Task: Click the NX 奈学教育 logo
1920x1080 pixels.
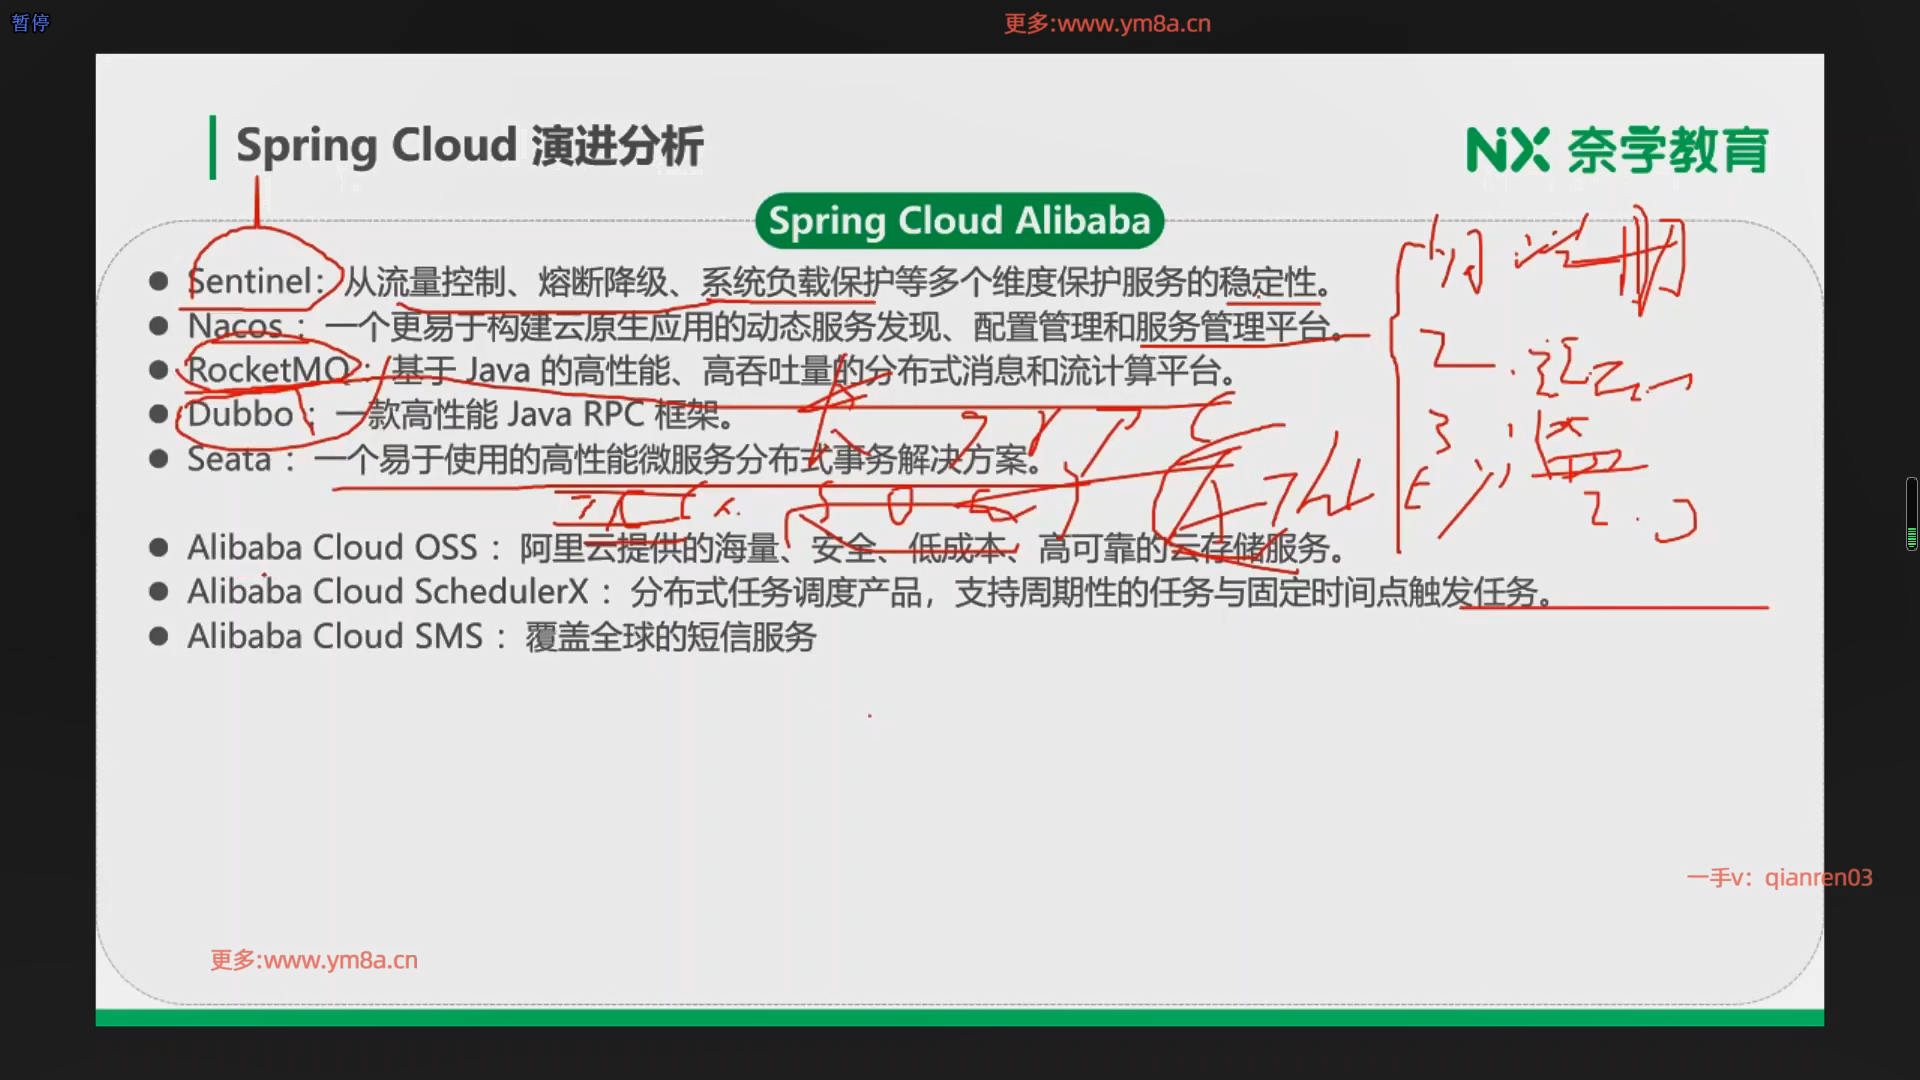Action: pos(1617,150)
